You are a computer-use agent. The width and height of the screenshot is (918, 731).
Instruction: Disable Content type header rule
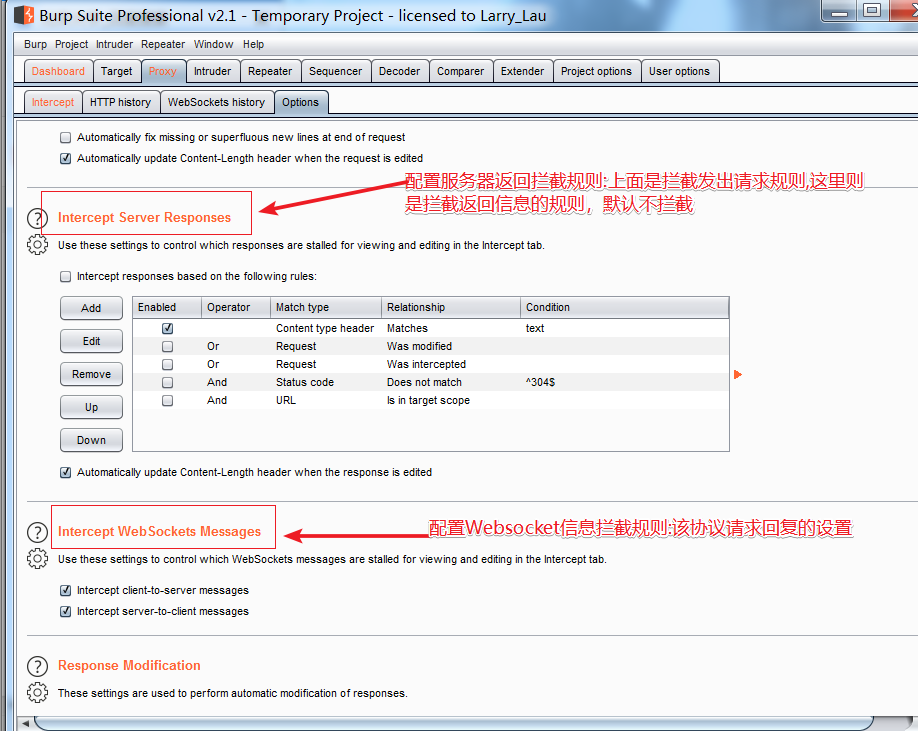click(x=167, y=328)
